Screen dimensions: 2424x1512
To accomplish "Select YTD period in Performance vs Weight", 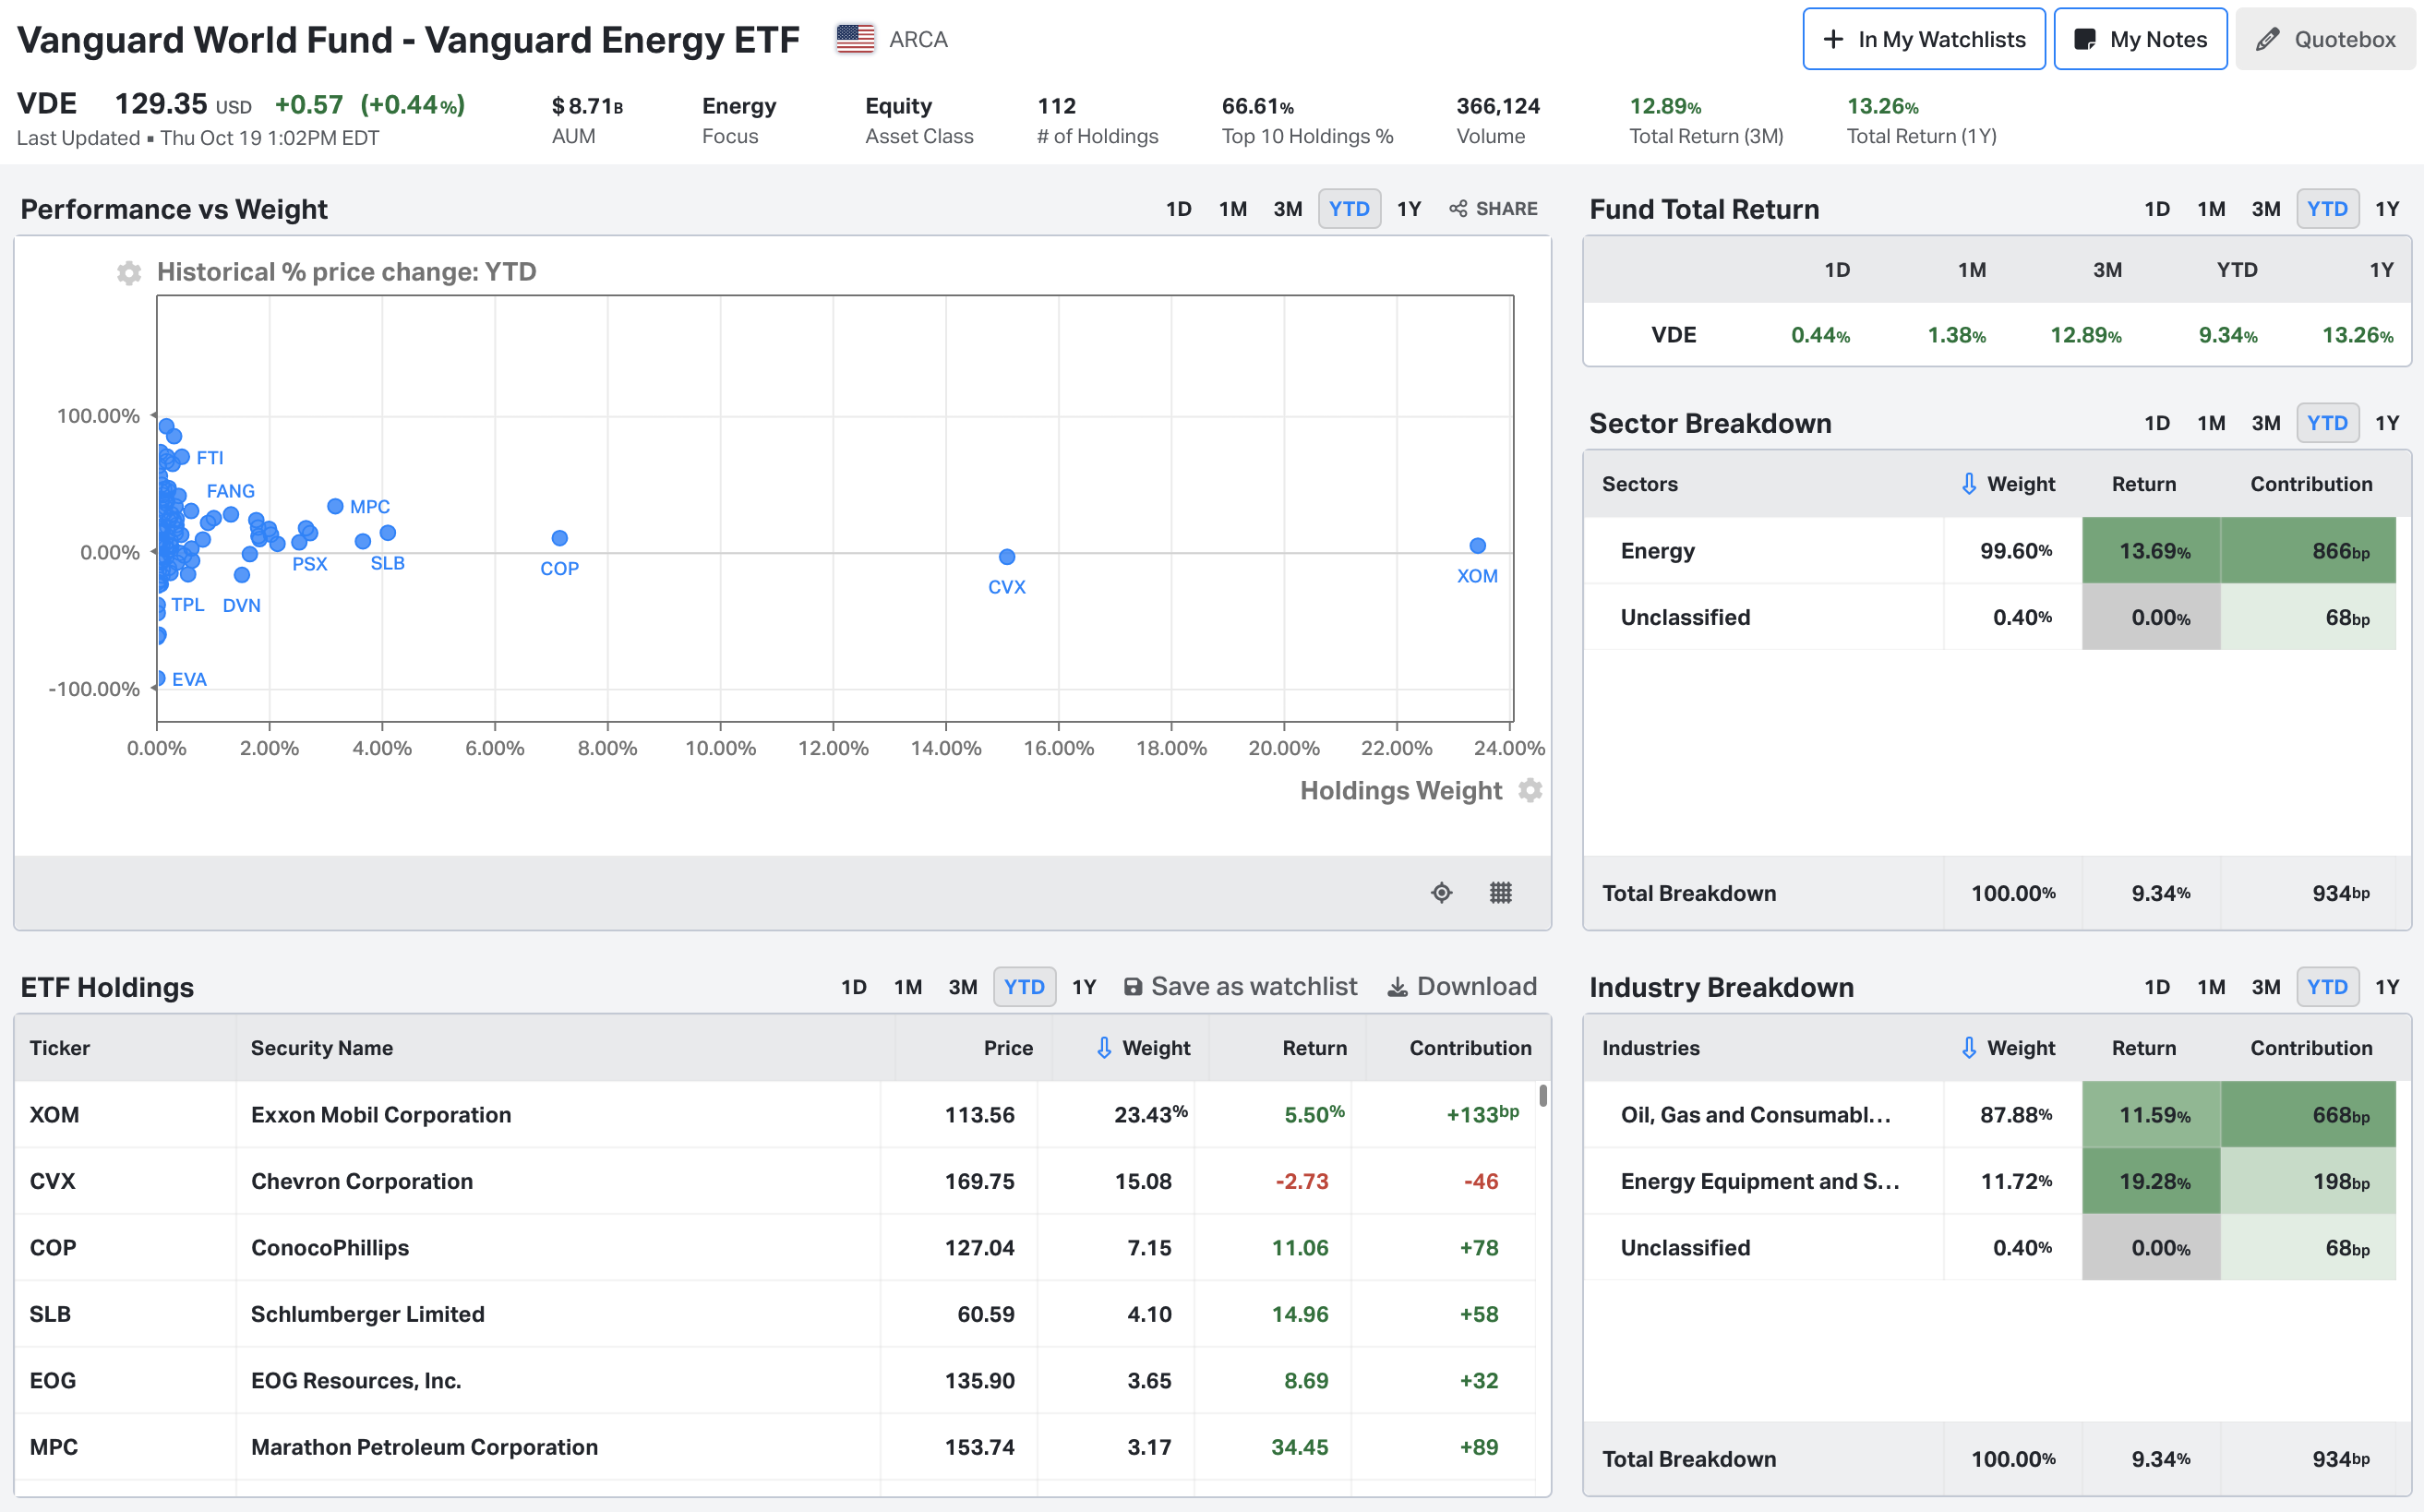I will click(1349, 209).
